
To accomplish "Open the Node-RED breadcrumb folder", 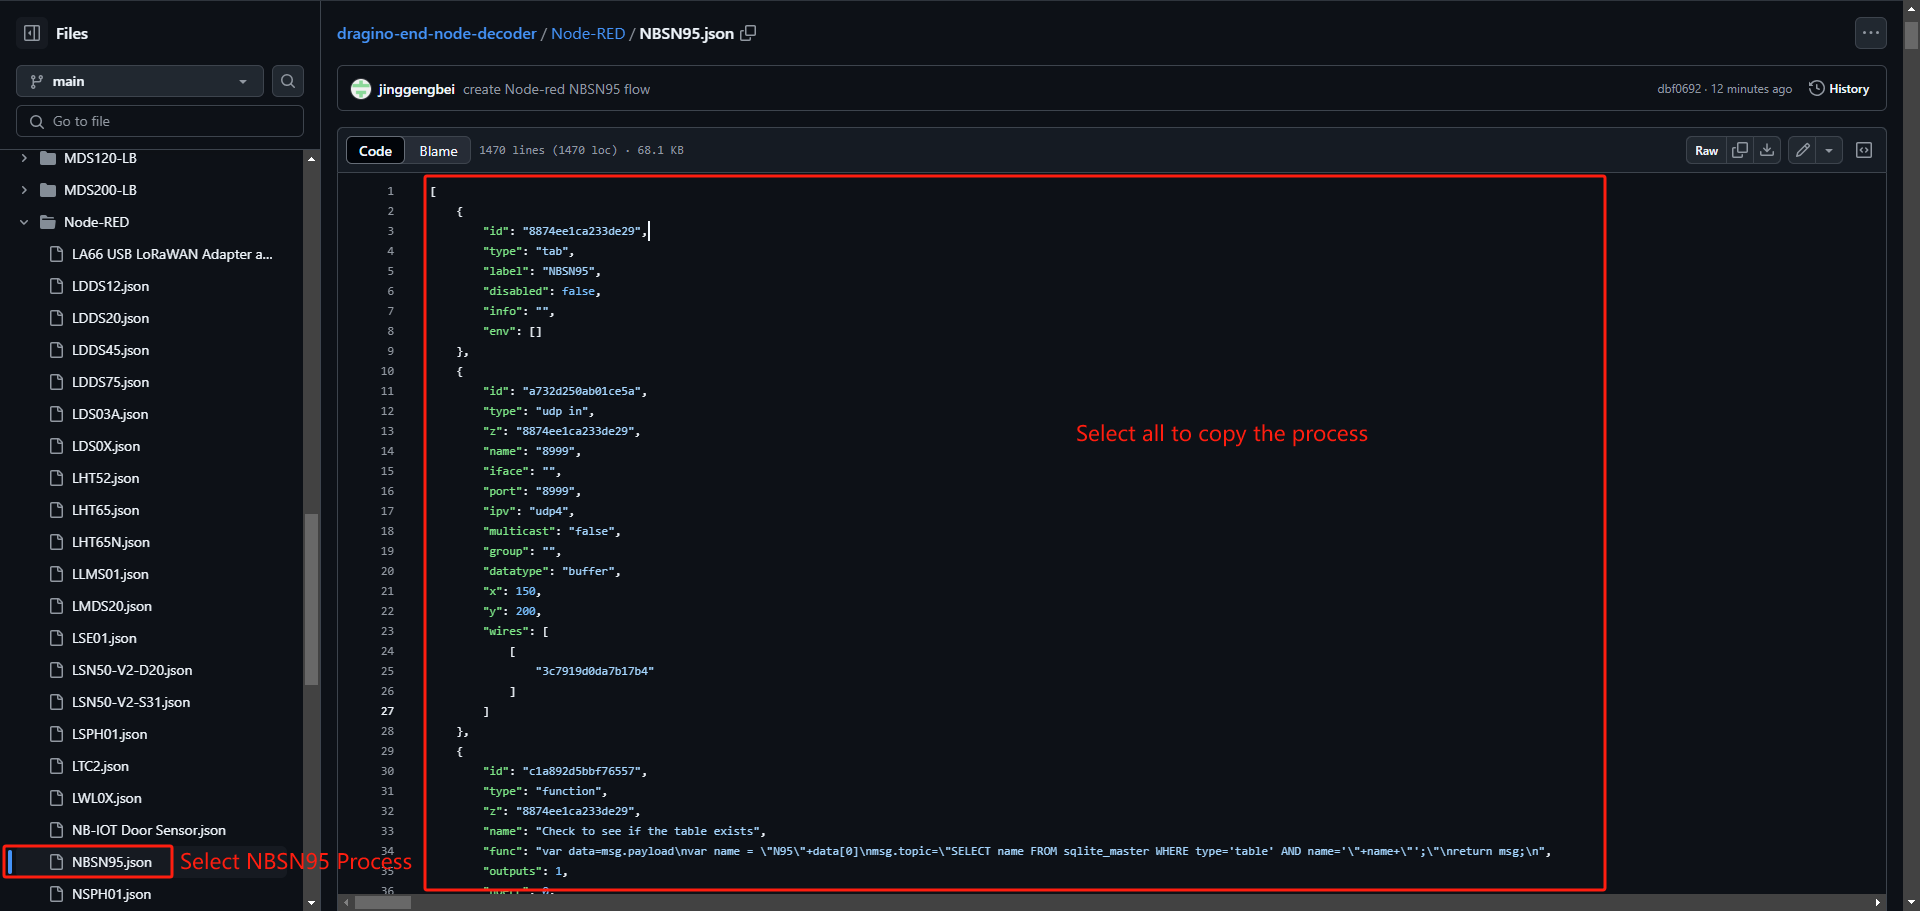I will pos(588,33).
